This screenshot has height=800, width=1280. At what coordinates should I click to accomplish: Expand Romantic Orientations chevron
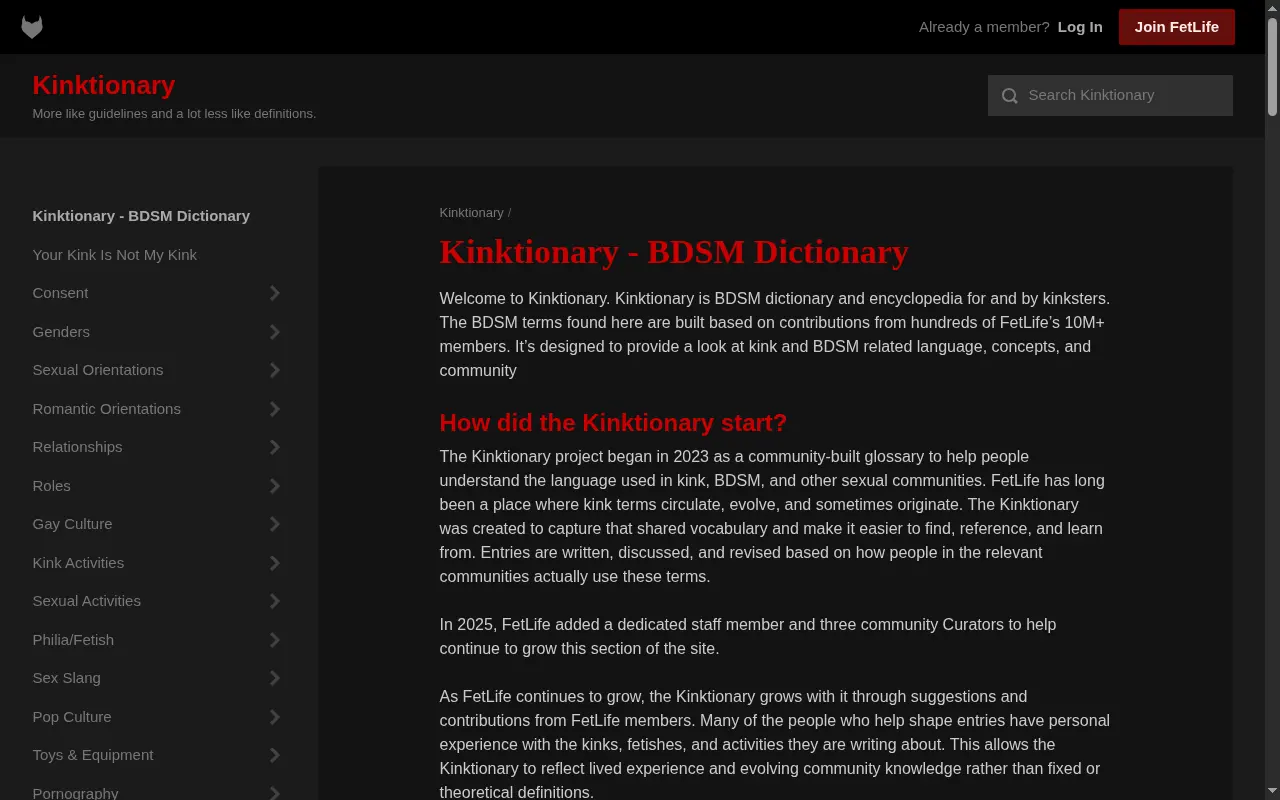coord(275,409)
